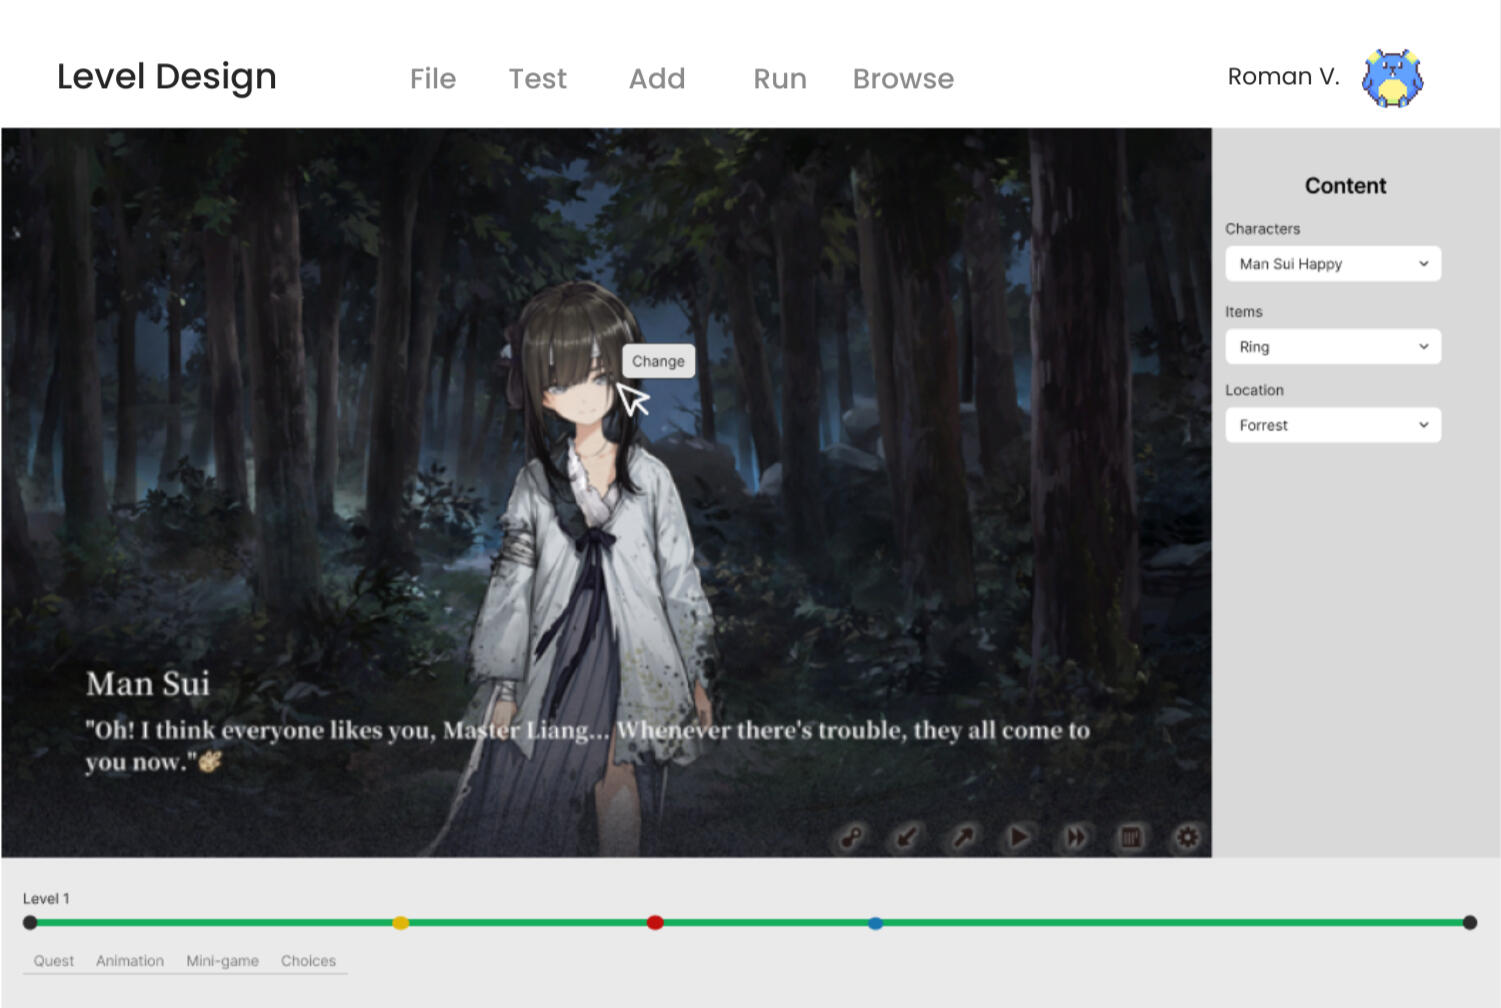Select the Mini-game tab
1501x1008 pixels.
pos(222,961)
